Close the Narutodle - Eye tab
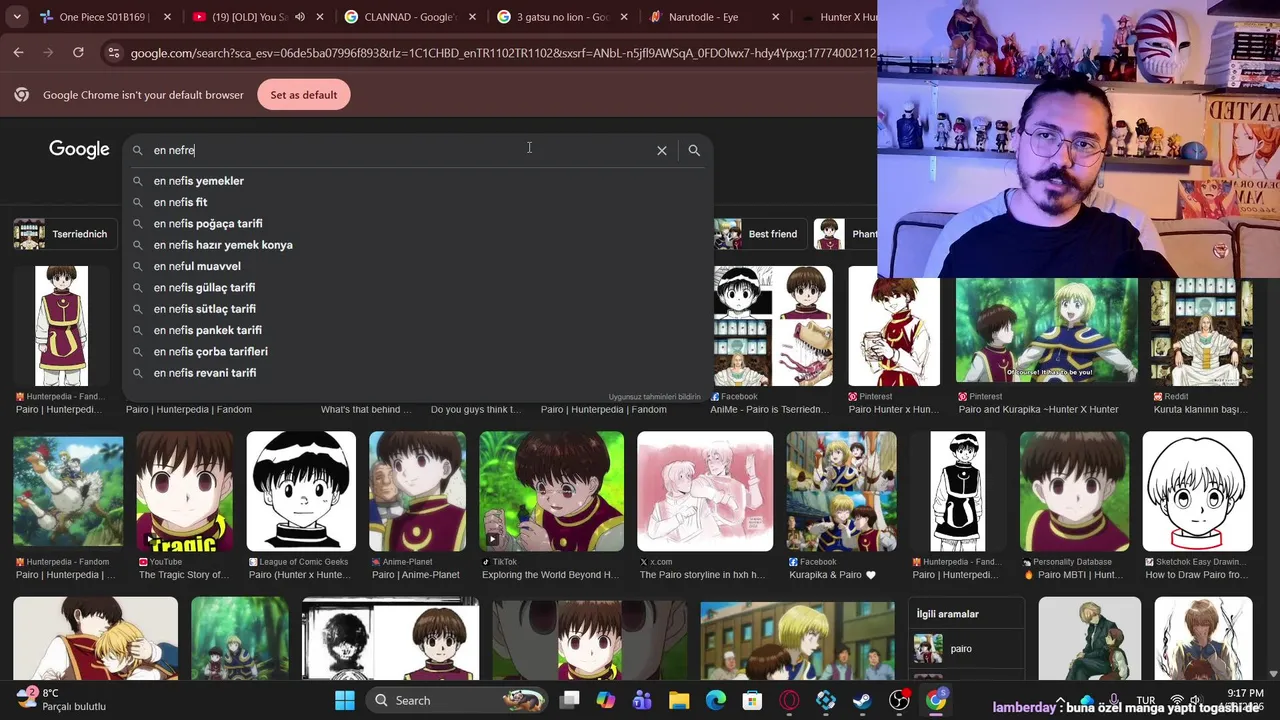This screenshot has height=720, width=1280. (x=777, y=17)
